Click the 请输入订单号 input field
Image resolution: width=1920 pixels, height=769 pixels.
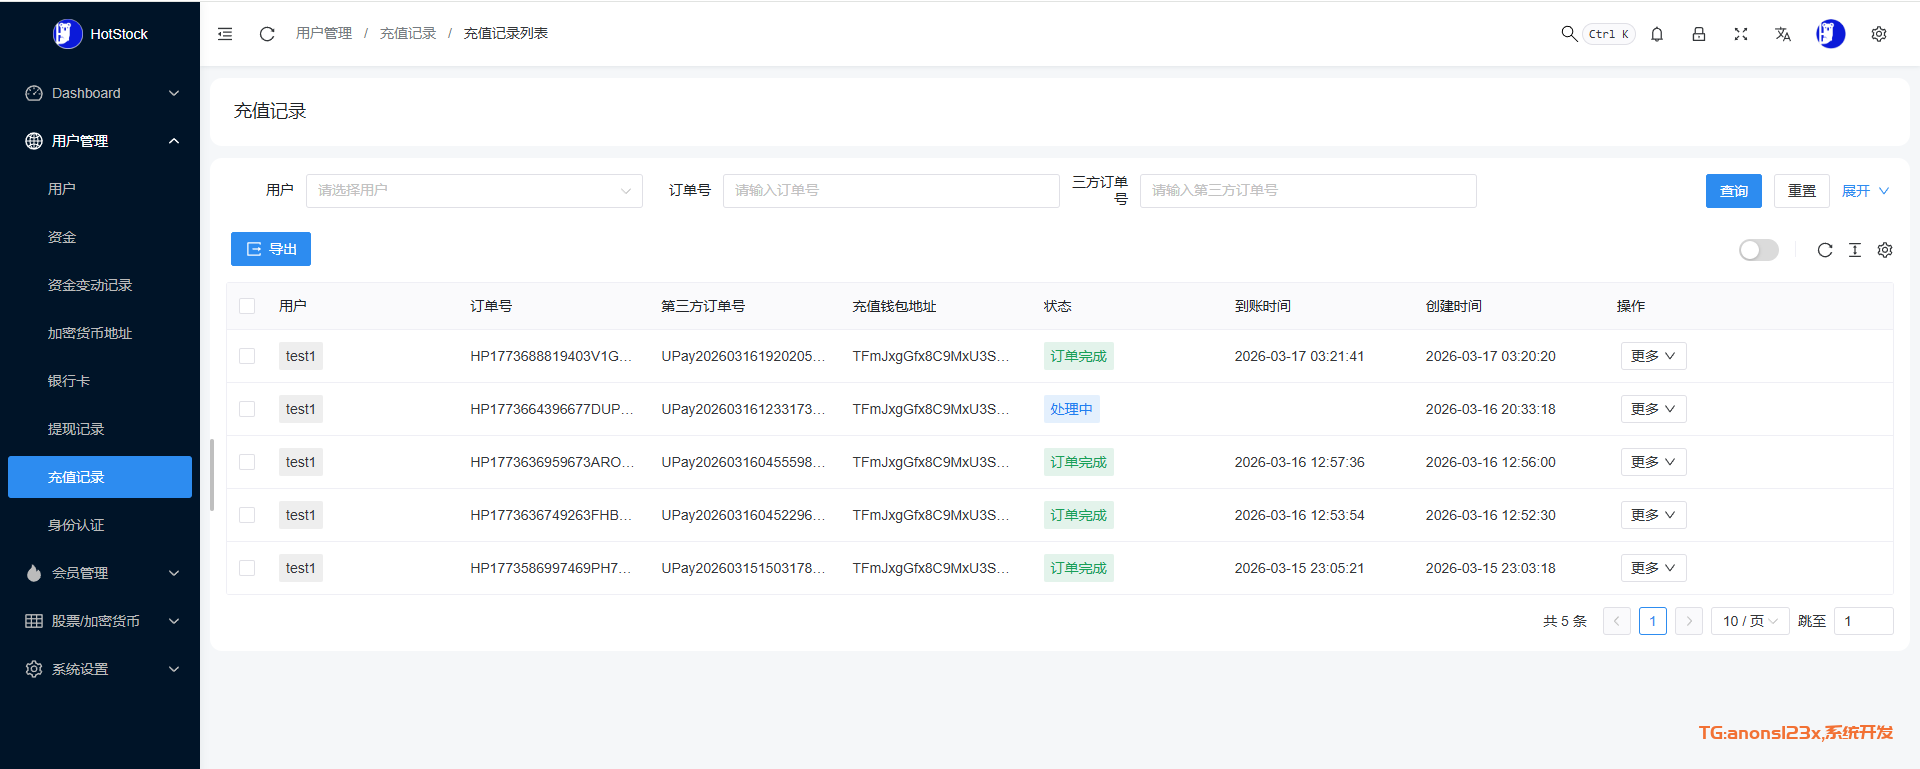(x=890, y=191)
